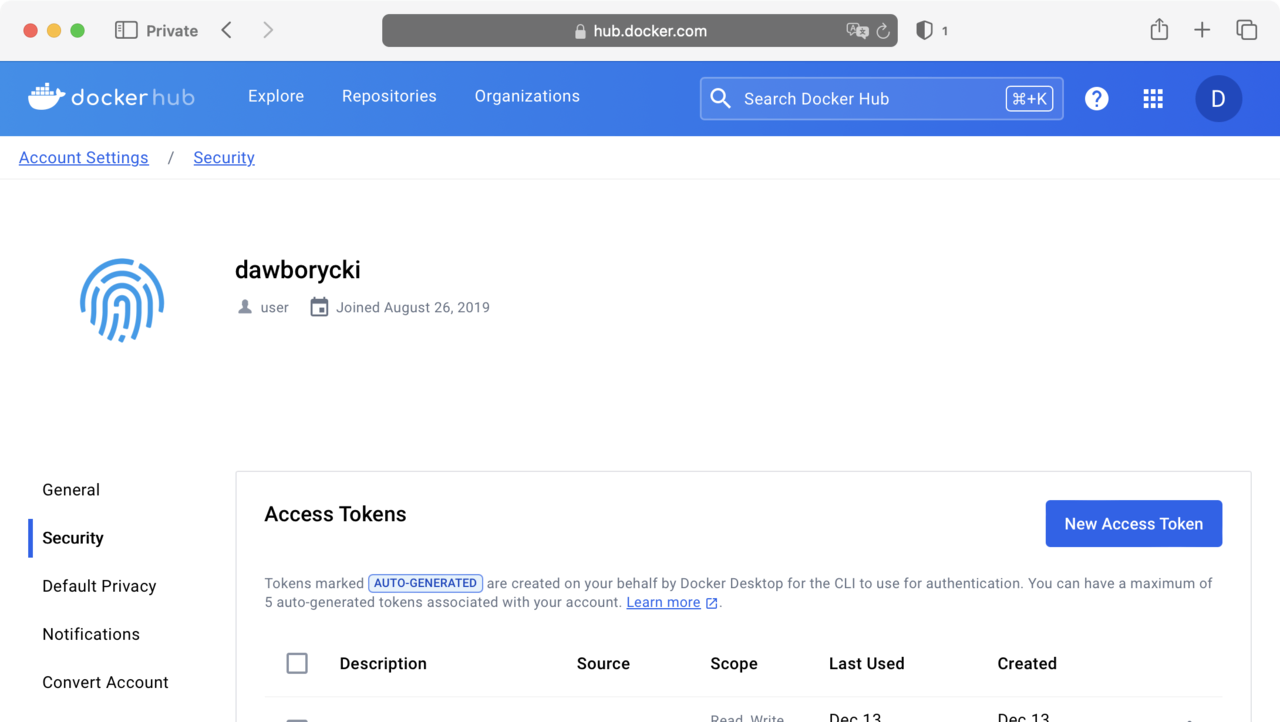
Task: Switch to General settings tab
Action: click(71, 490)
